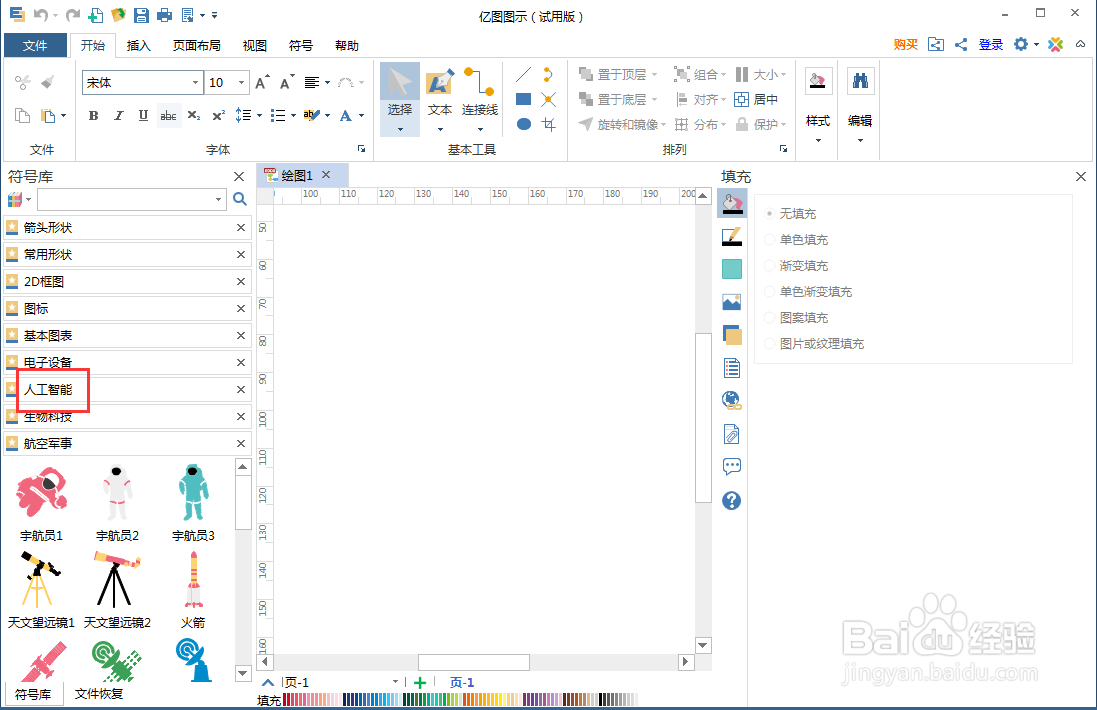Close the Fill panel

(1081, 177)
